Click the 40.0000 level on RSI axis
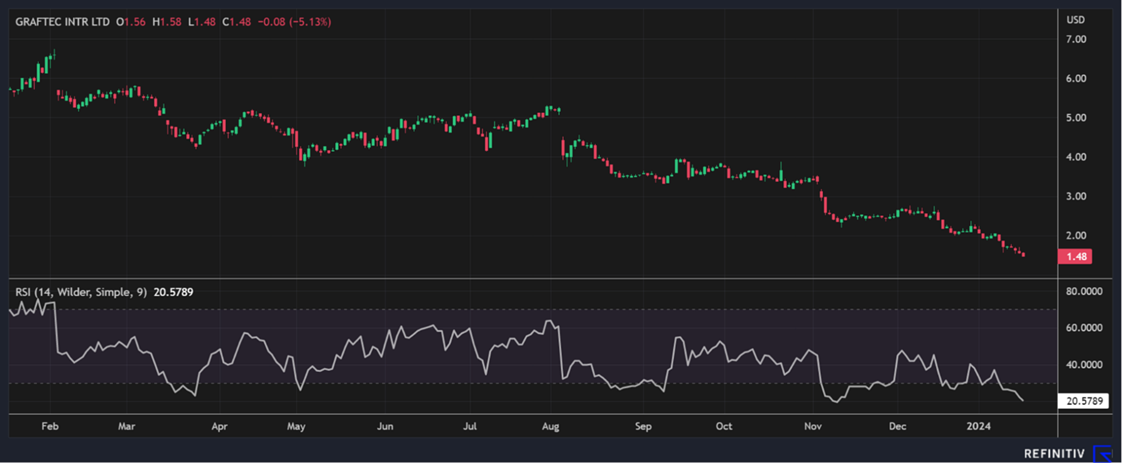Viewport: 1122px width, 463px height. (1084, 365)
